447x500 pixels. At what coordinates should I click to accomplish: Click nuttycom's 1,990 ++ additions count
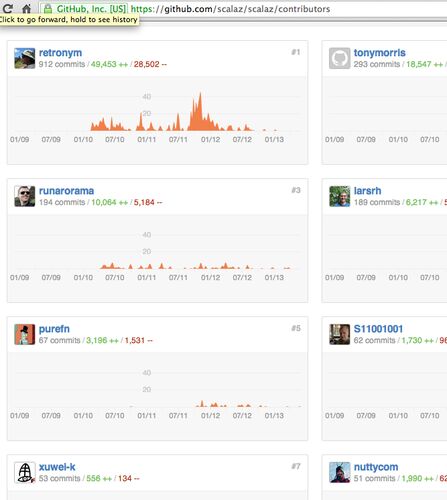418,478
